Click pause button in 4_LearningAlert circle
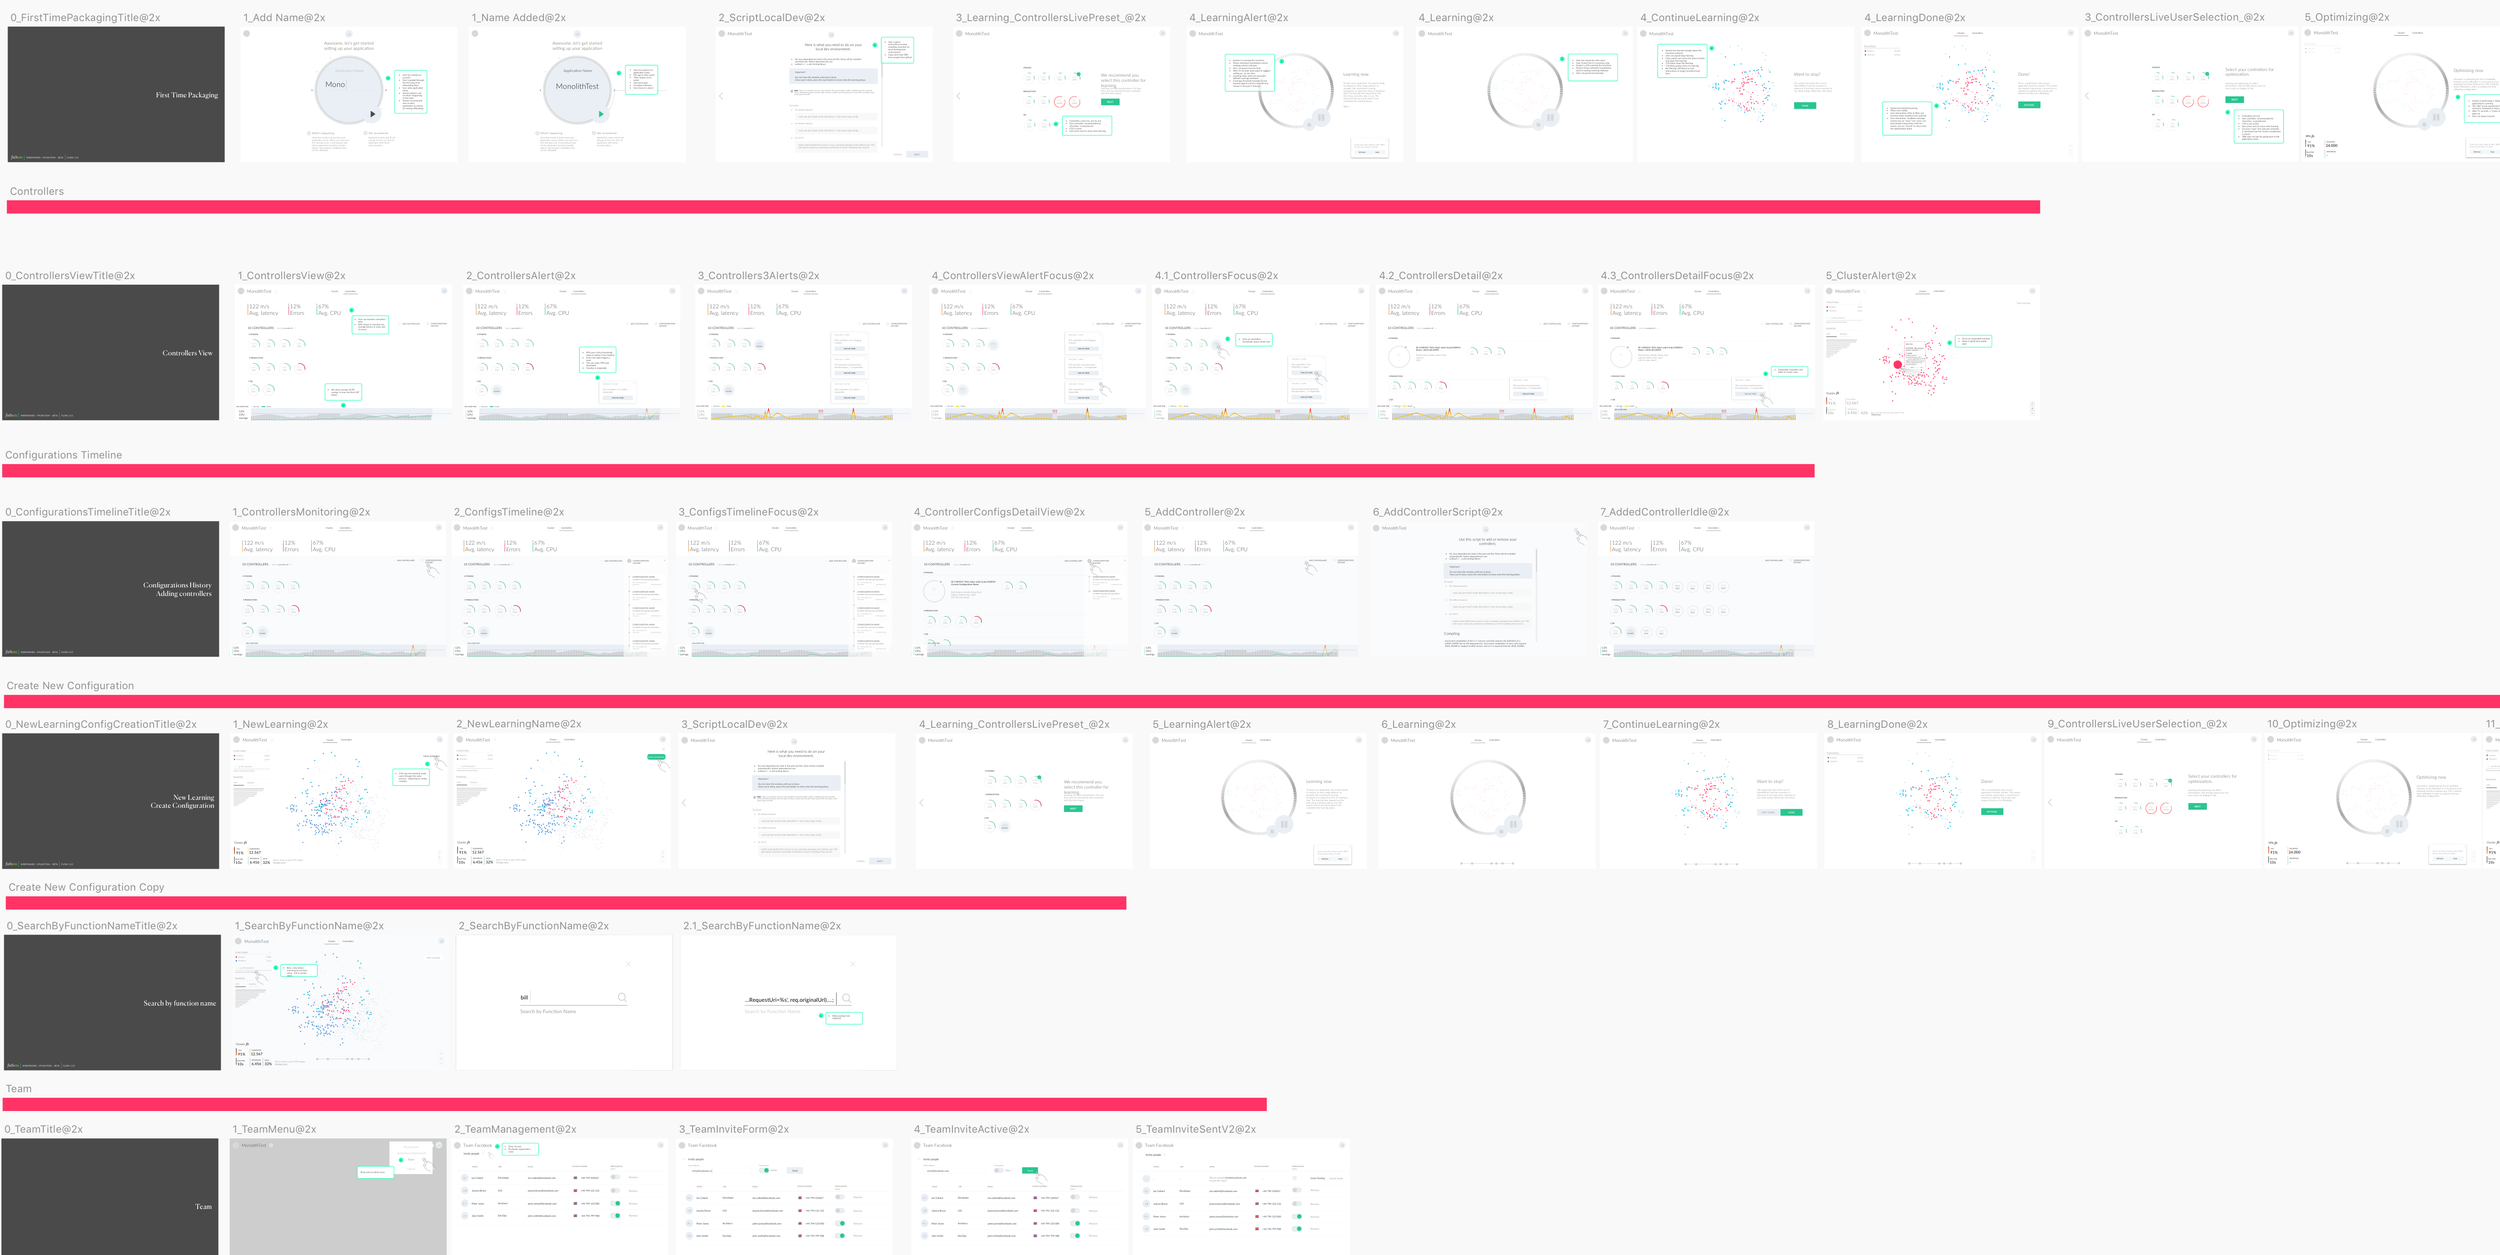Viewport: 2500px width, 1255px height. point(1321,117)
